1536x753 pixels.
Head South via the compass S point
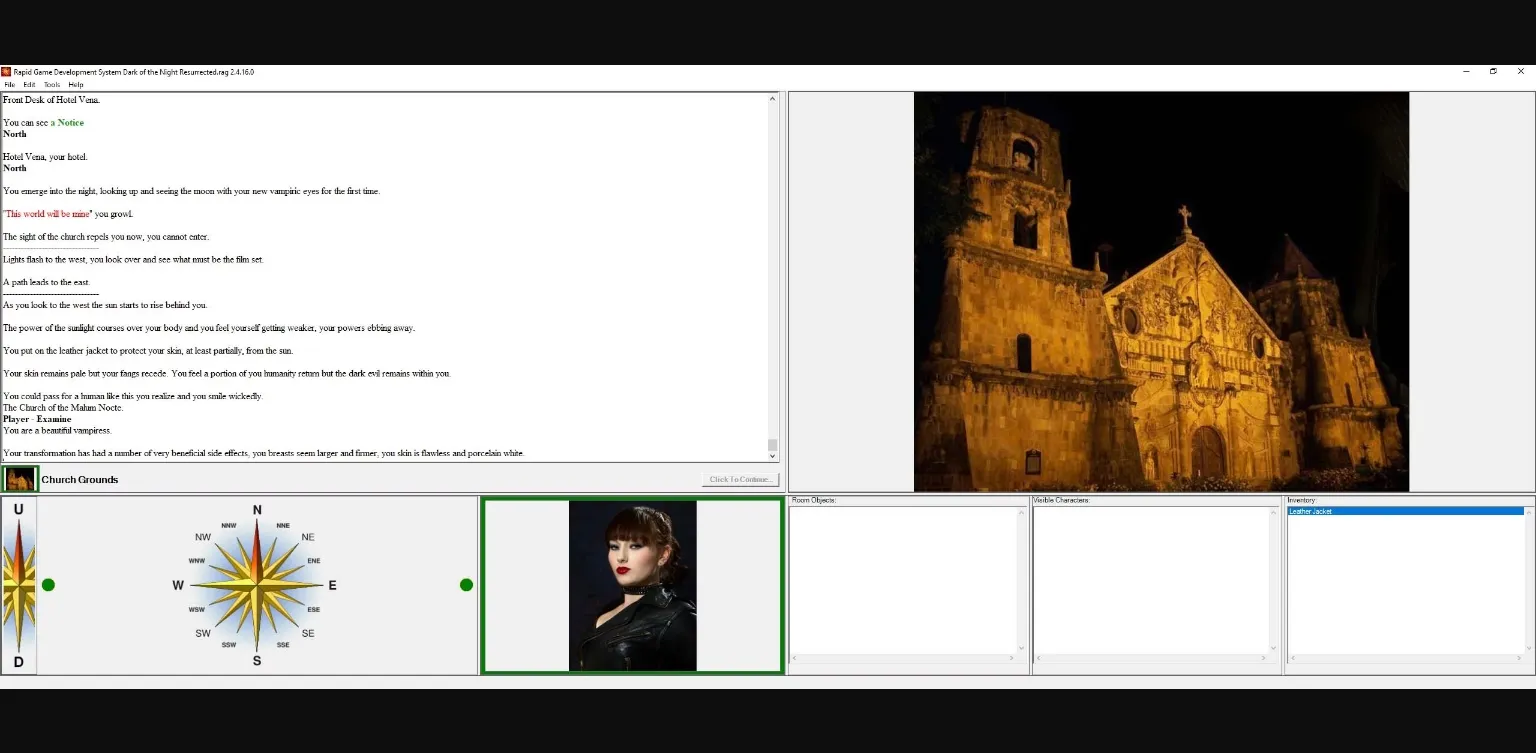[257, 660]
